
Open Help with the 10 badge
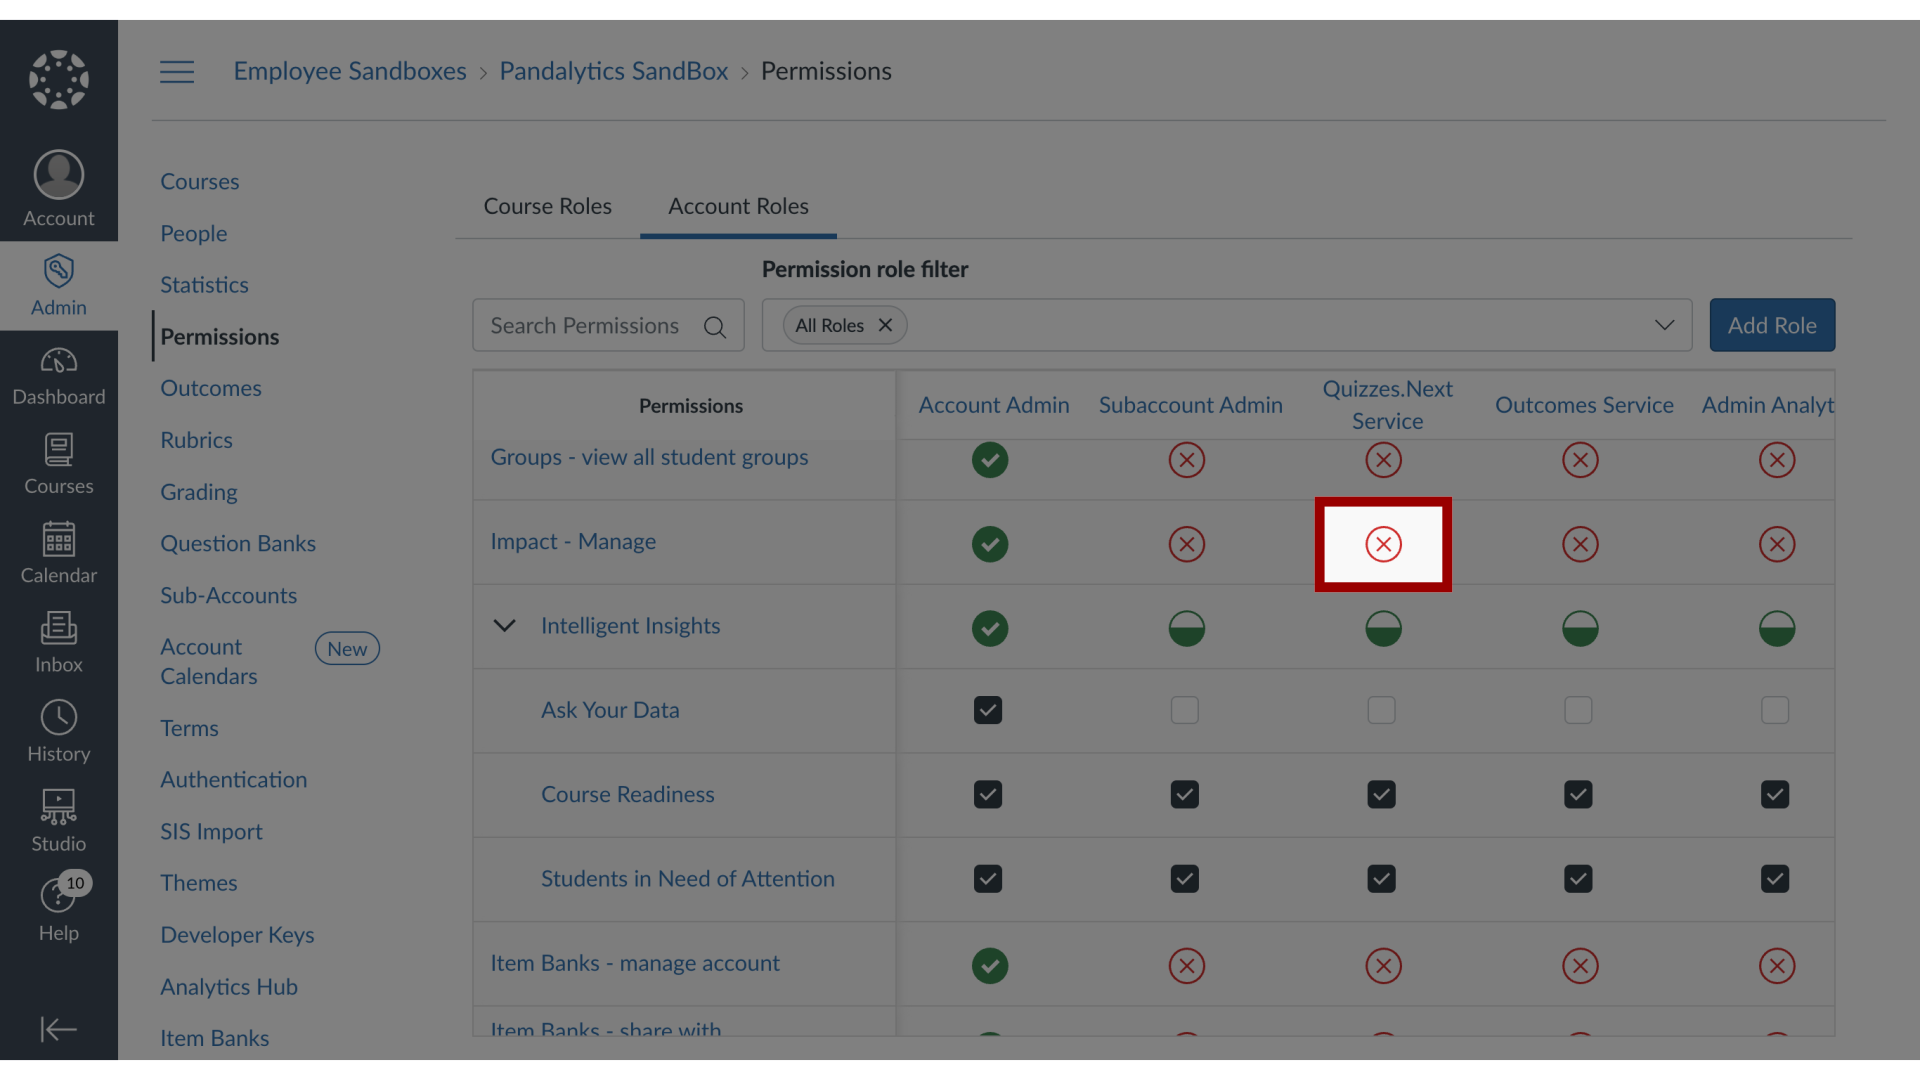[x=59, y=908]
